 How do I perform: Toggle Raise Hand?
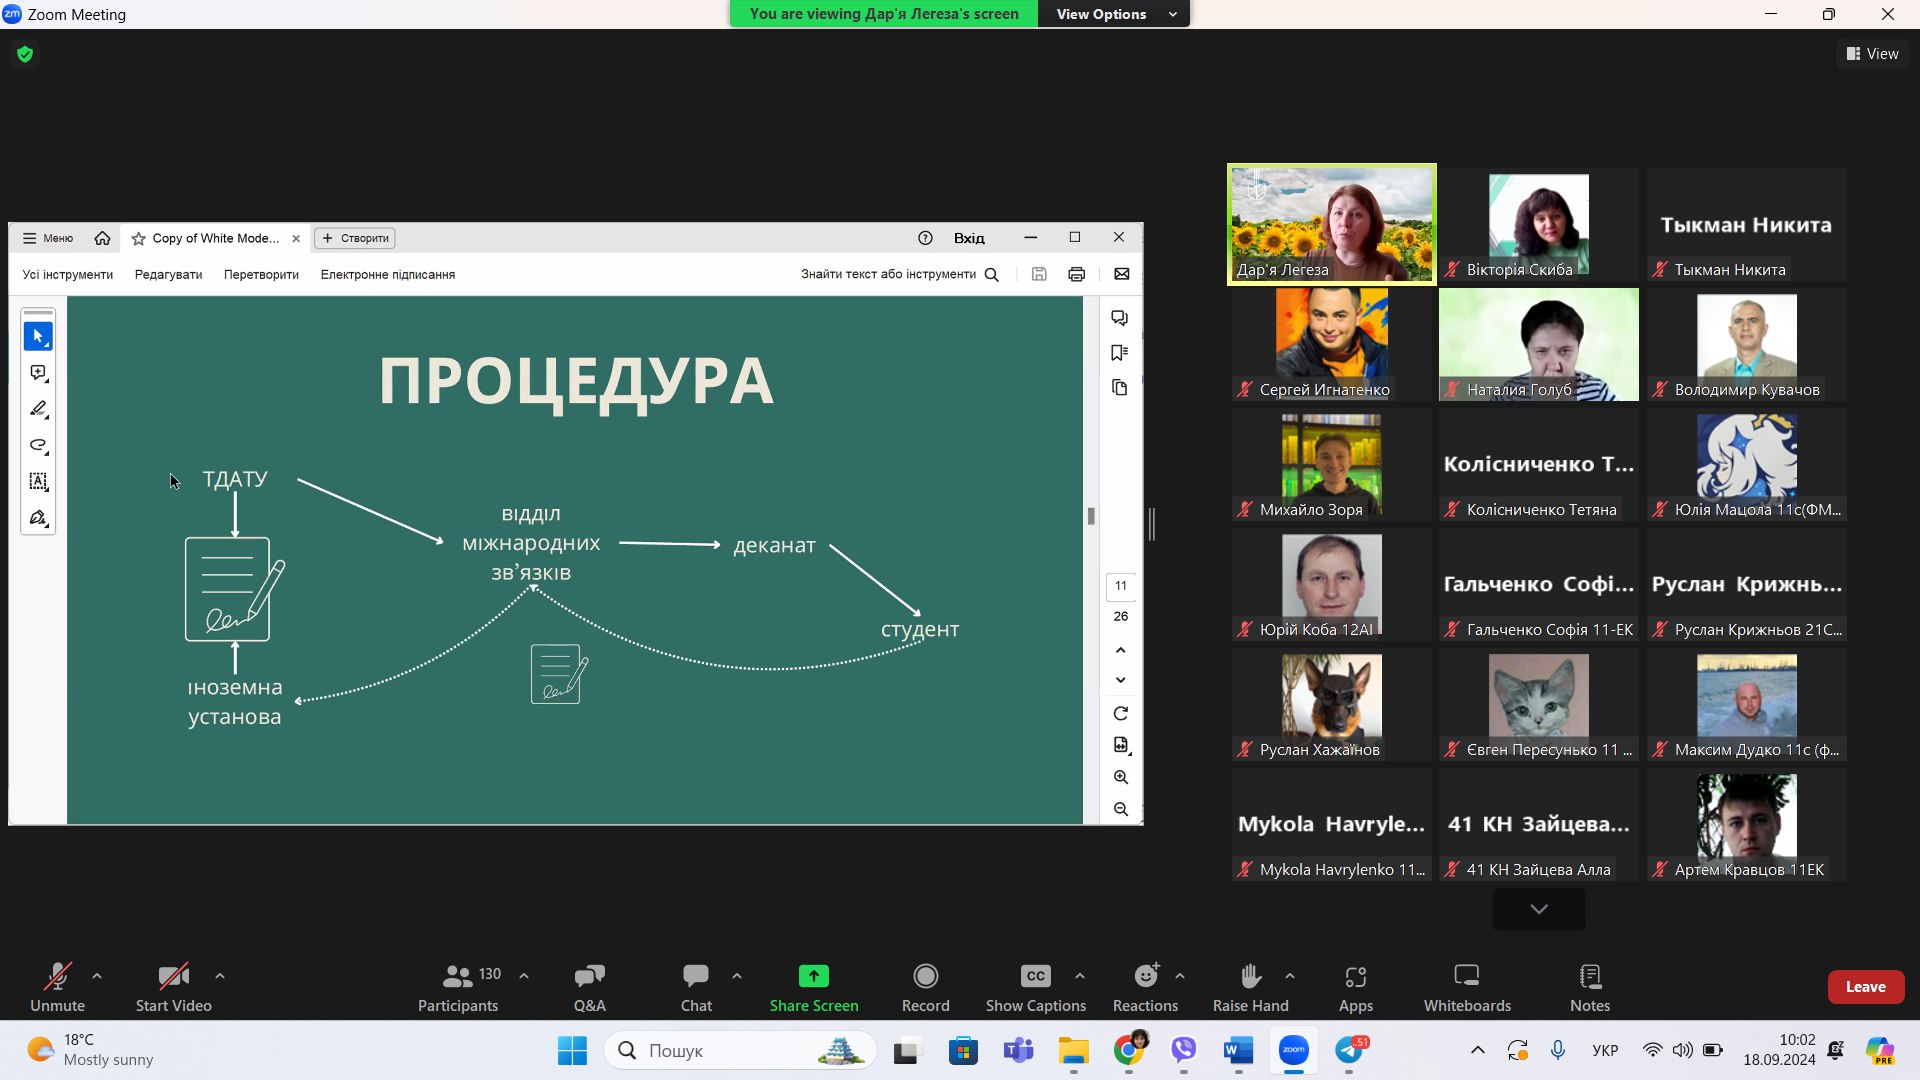(1250, 976)
